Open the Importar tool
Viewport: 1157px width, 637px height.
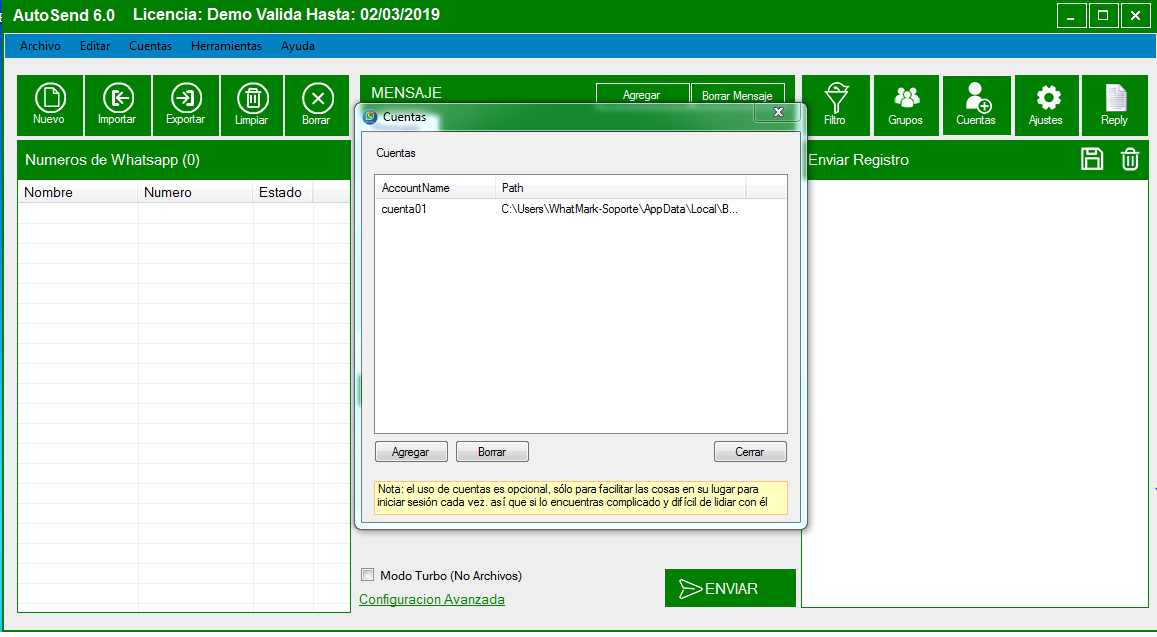[117, 105]
